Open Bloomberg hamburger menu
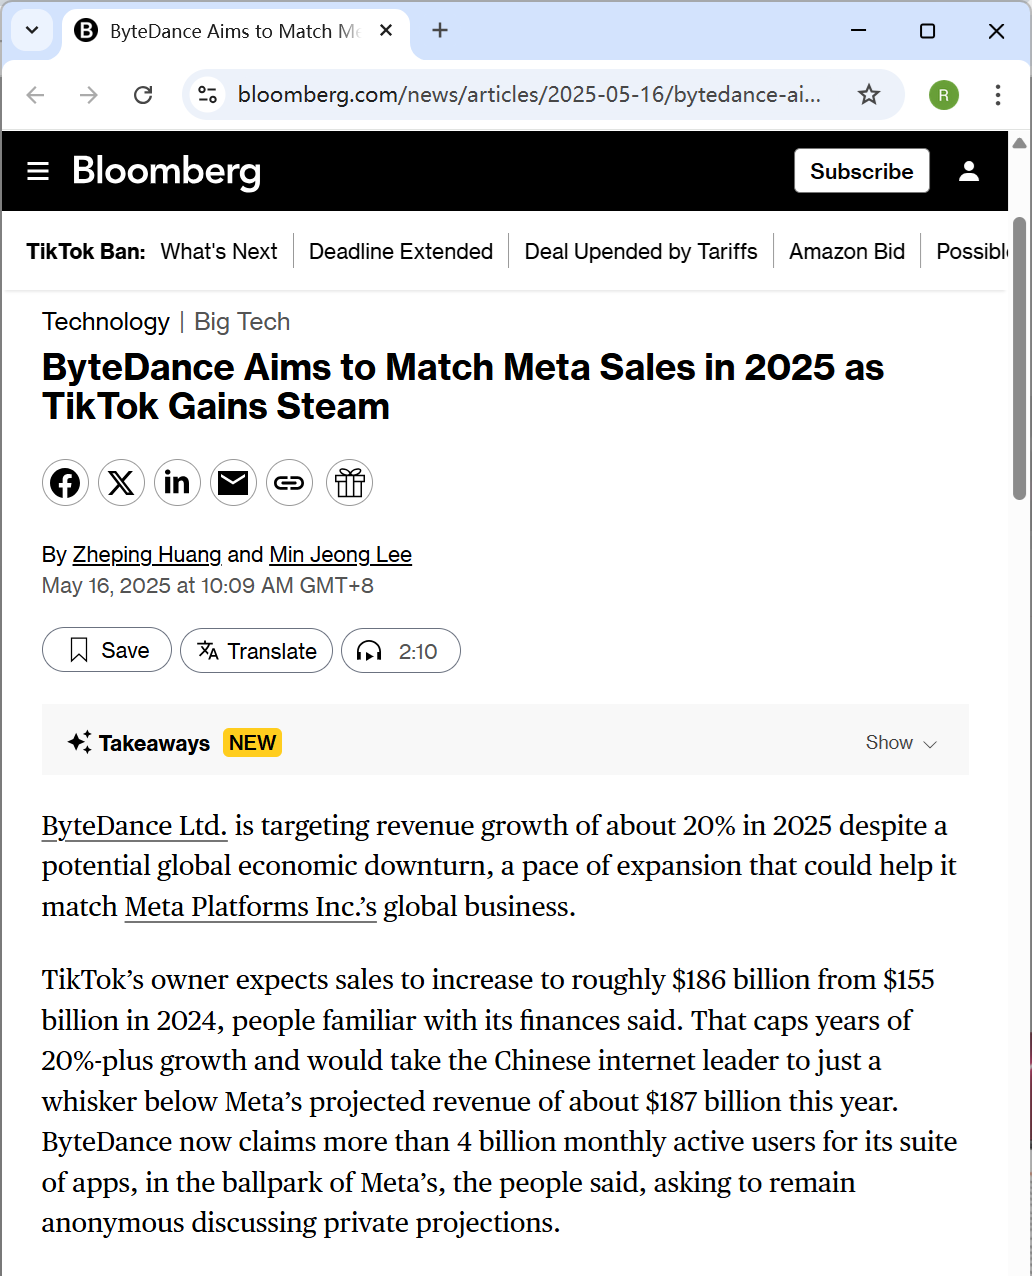The image size is (1032, 1276). pos(38,172)
